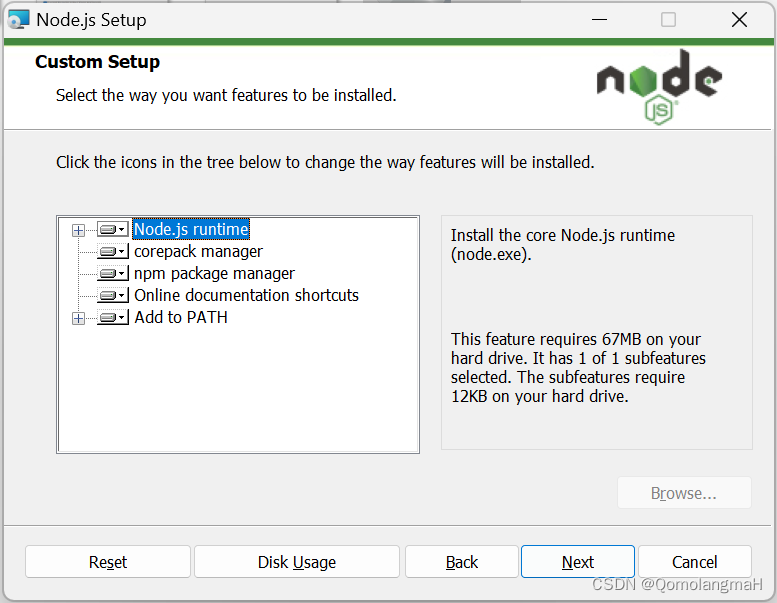The width and height of the screenshot is (777, 603).
Task: Open the Disk Usage dialog
Action: click(297, 562)
